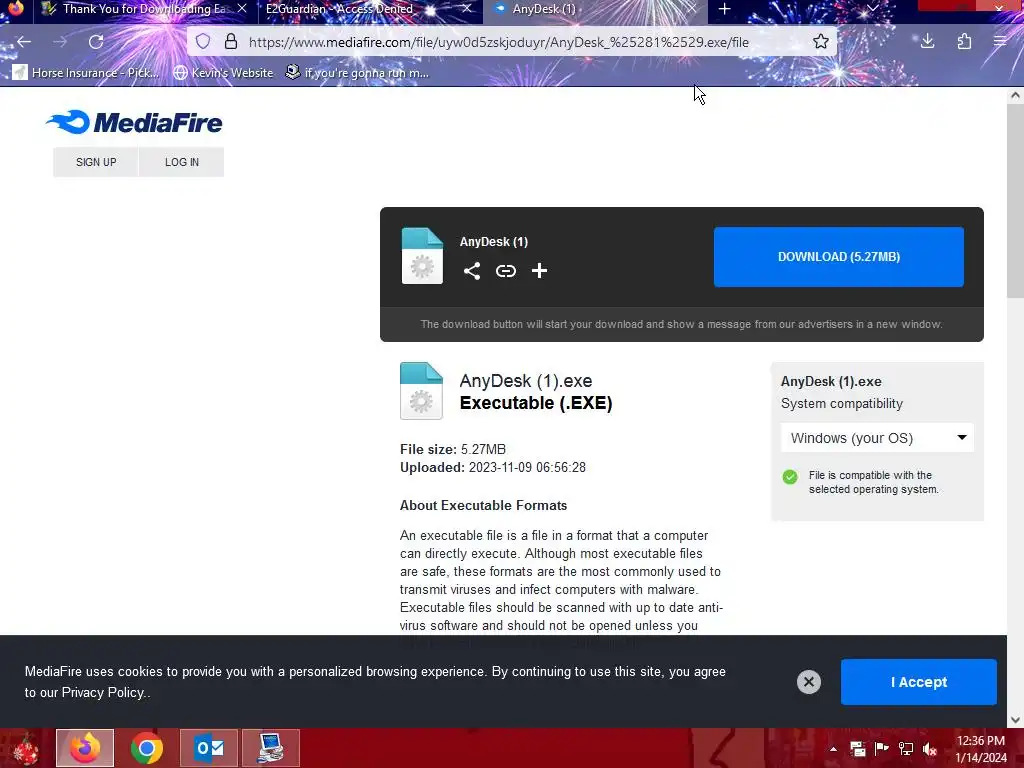Click the forward navigation arrow
Image resolution: width=1024 pixels, height=768 pixels.
point(60,42)
